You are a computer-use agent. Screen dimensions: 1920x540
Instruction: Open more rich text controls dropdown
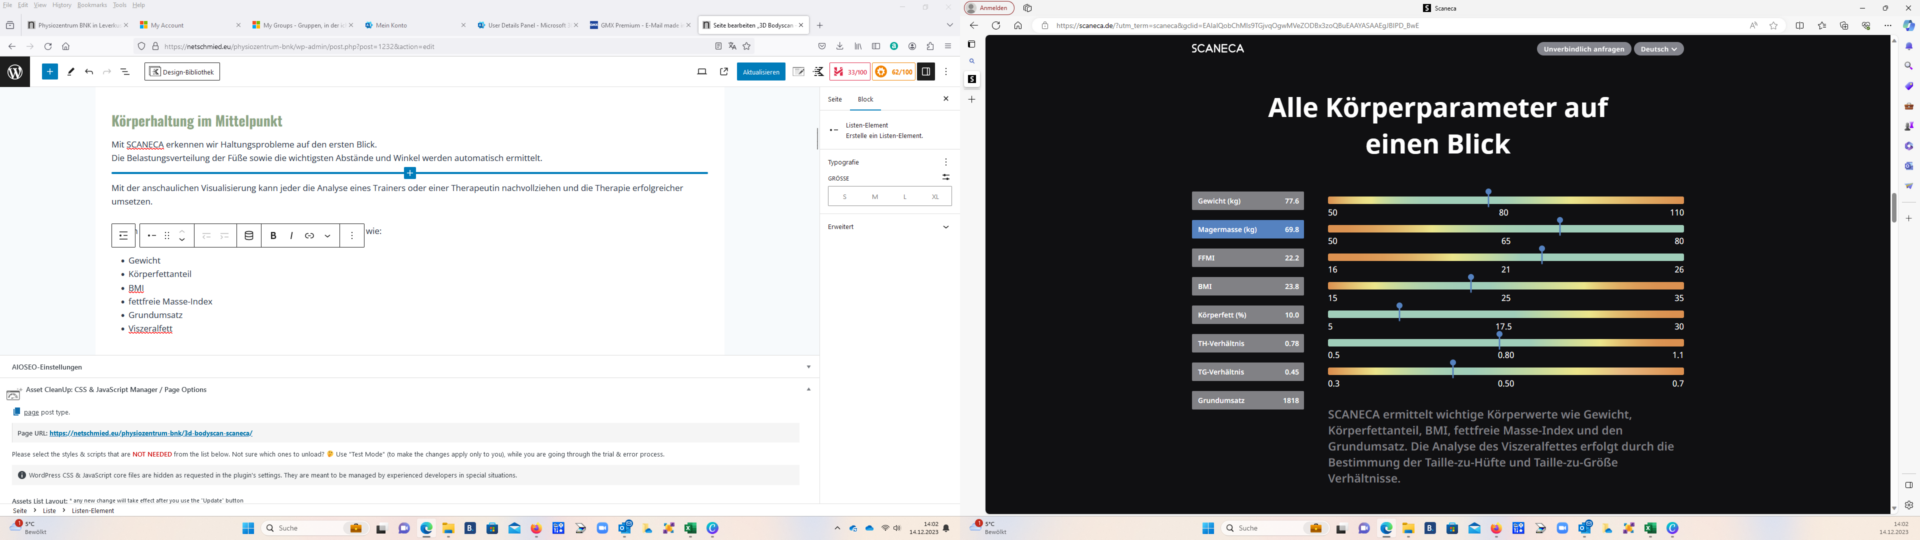click(327, 236)
